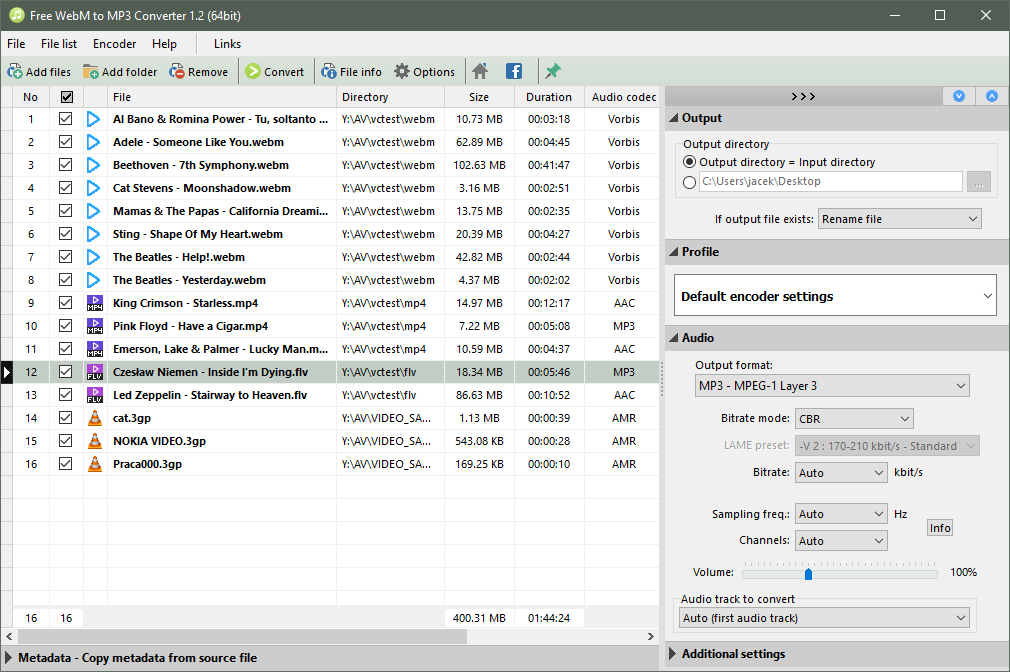
Task: Open the Encoder menu
Action: pyautogui.click(x=115, y=44)
